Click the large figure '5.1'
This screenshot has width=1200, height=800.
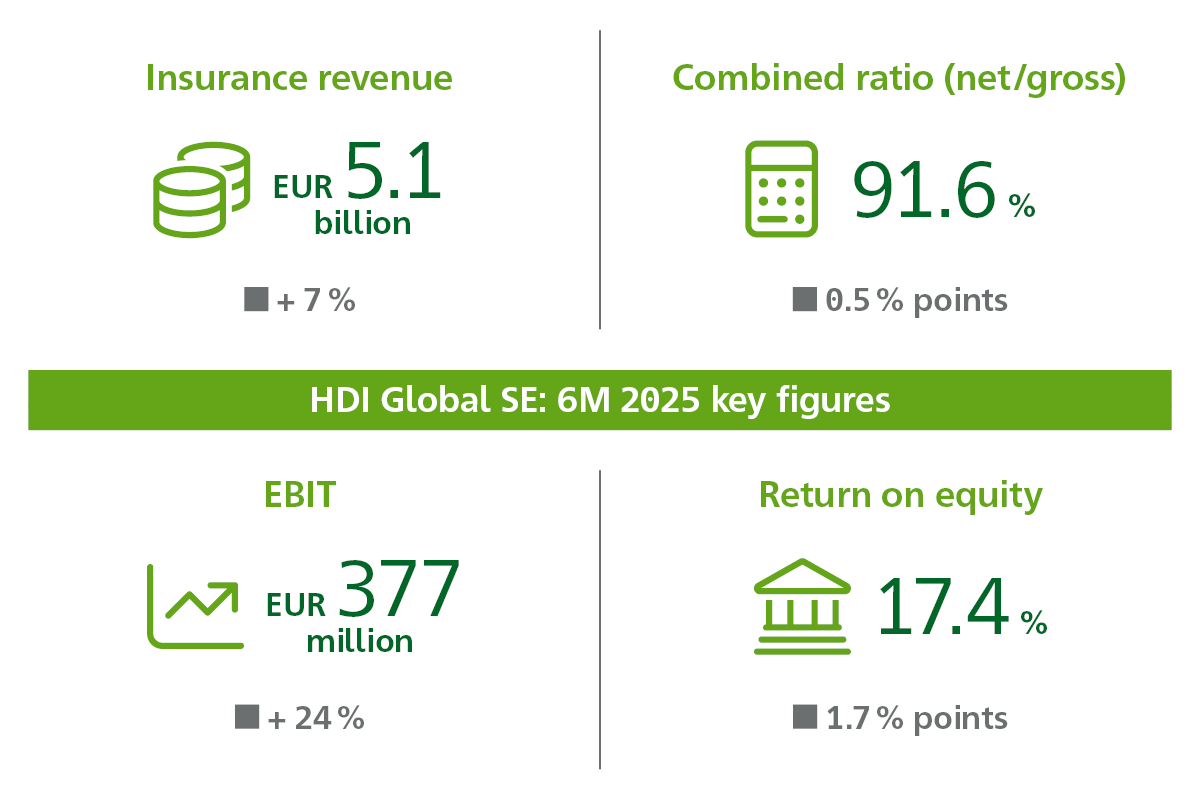pos(393,170)
